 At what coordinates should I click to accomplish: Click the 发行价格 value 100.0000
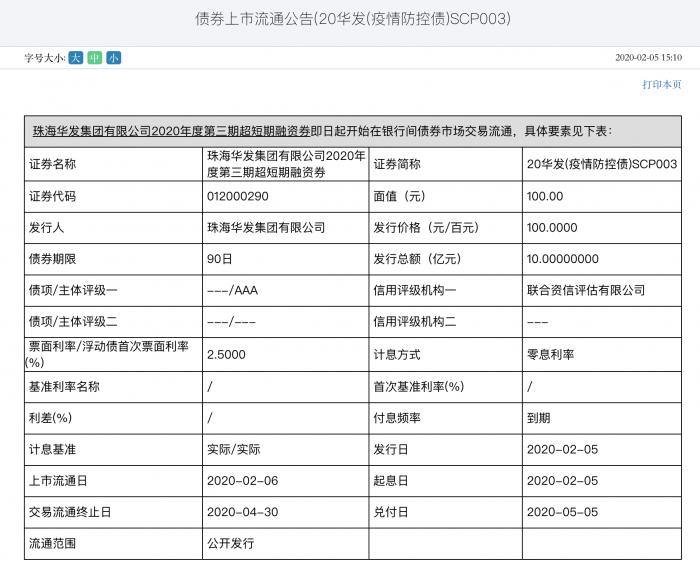pos(552,228)
